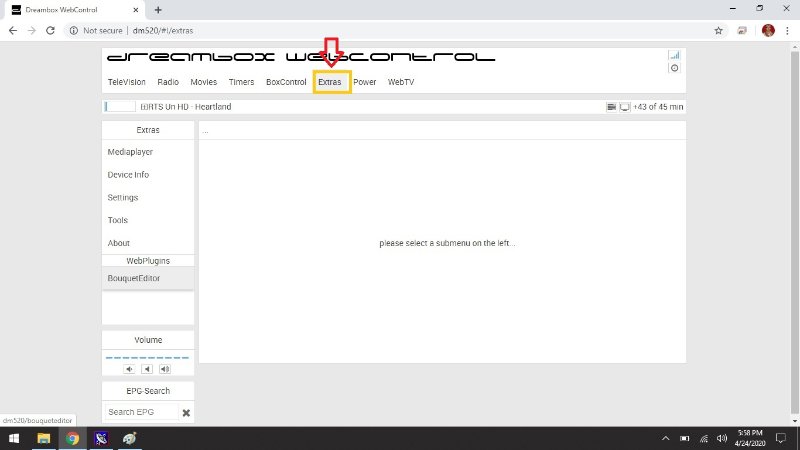800x450 pixels.
Task: Show hidden system tray icons
Action: click(666, 438)
